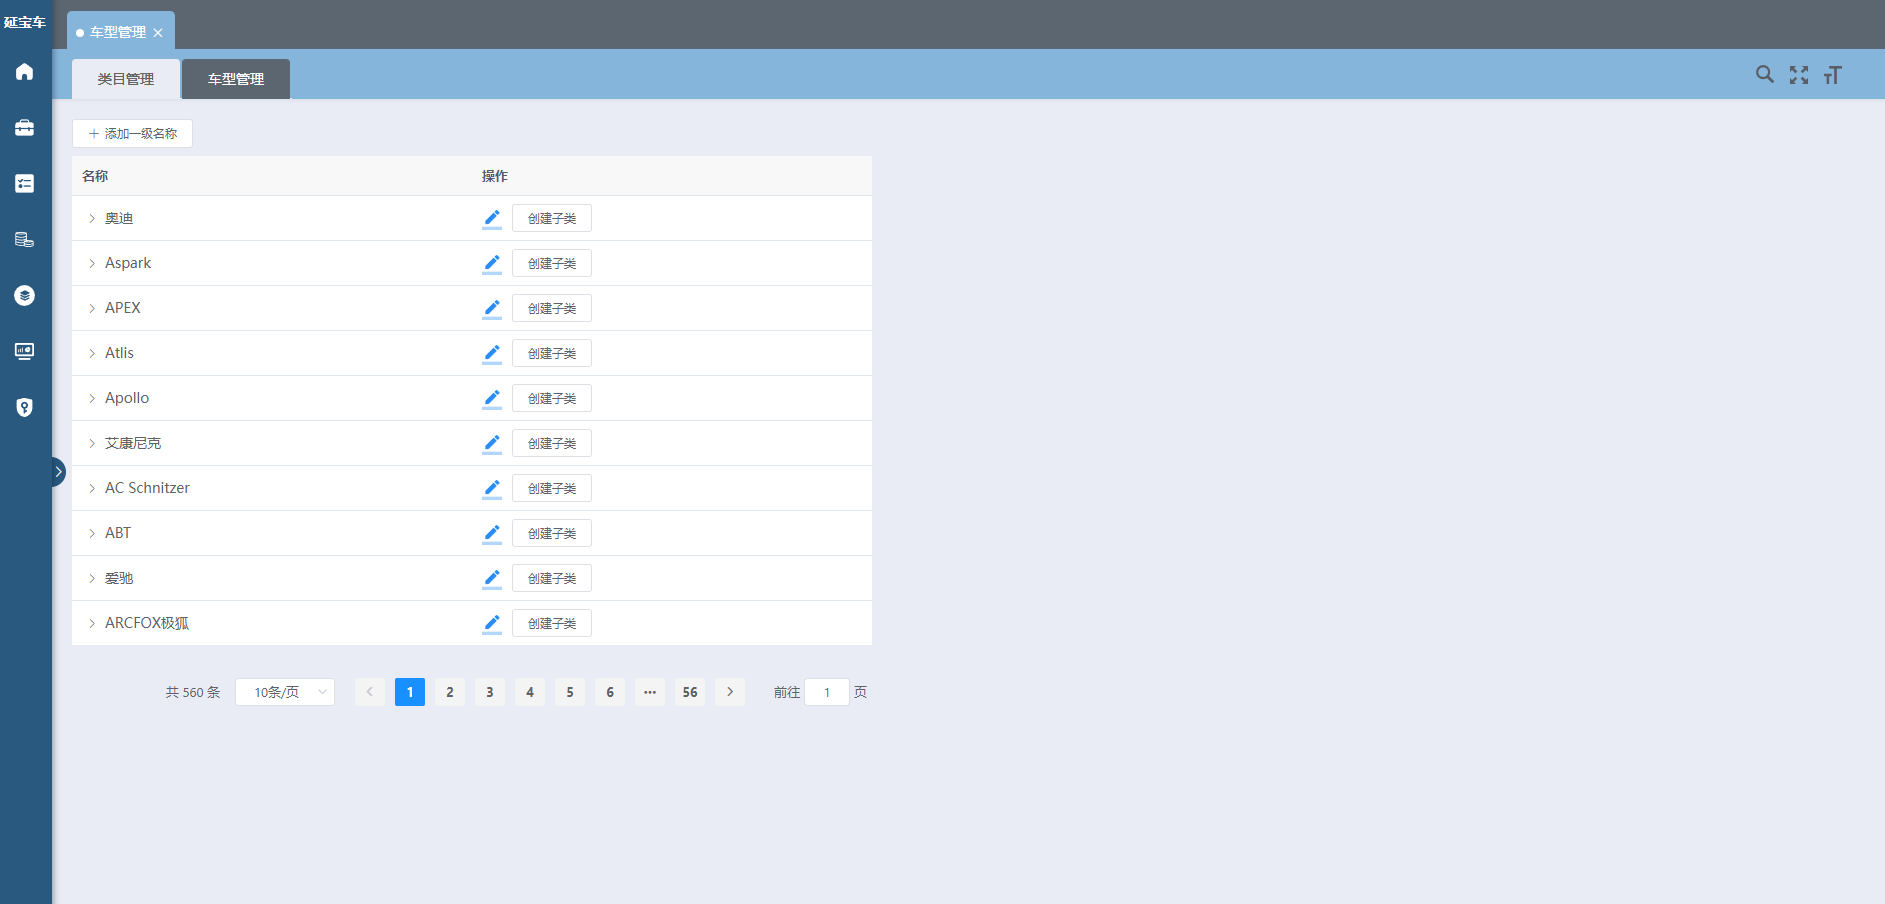Image resolution: width=1885 pixels, height=904 pixels.
Task: Go to previous page arrow
Action: (370, 692)
